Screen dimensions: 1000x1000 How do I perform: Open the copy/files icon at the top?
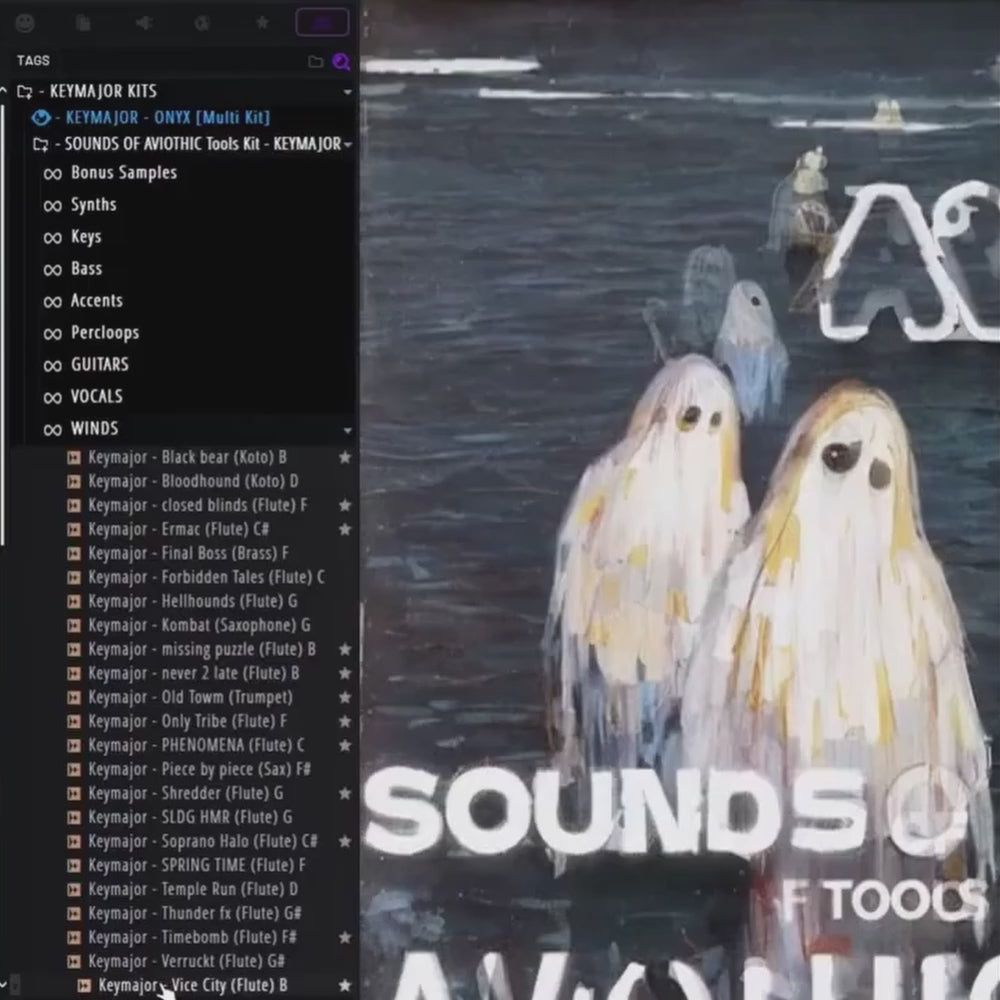[x=83, y=22]
